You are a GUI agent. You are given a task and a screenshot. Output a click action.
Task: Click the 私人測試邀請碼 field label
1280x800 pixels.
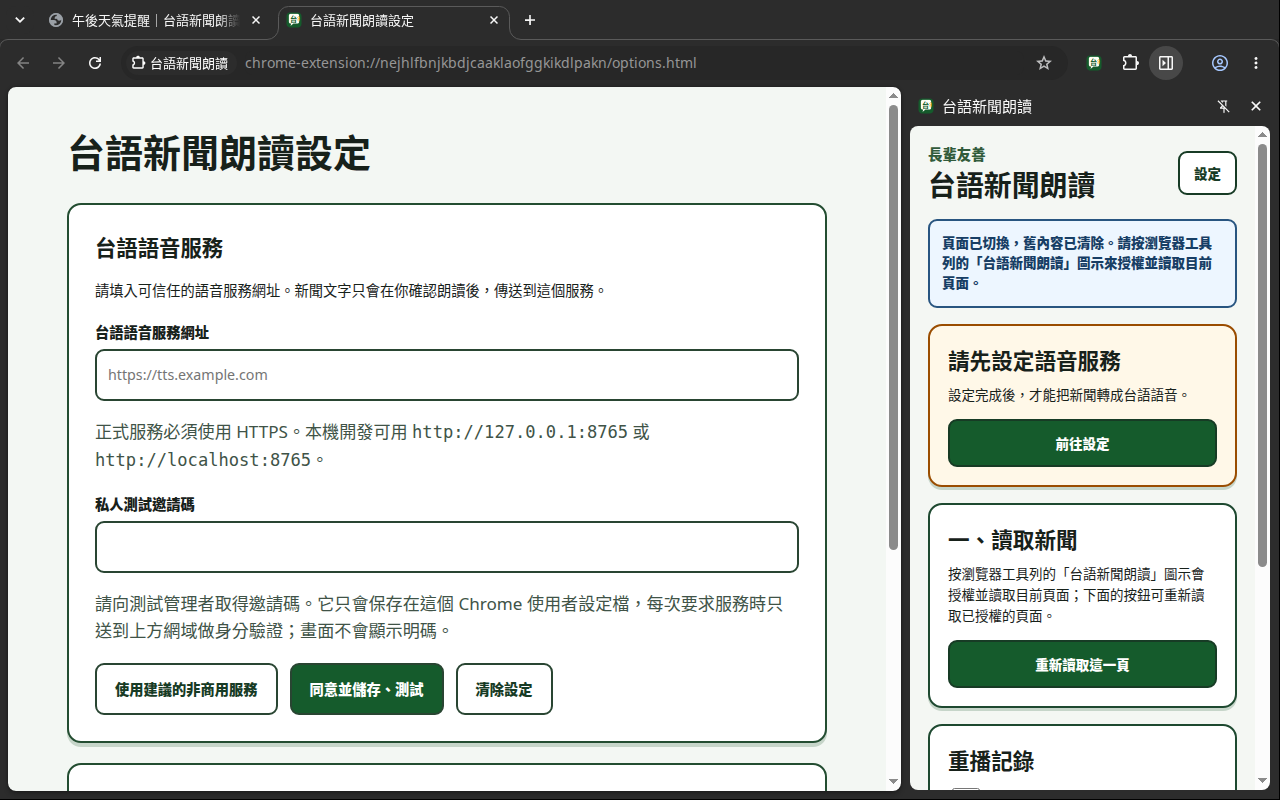pyautogui.click(x=145, y=504)
